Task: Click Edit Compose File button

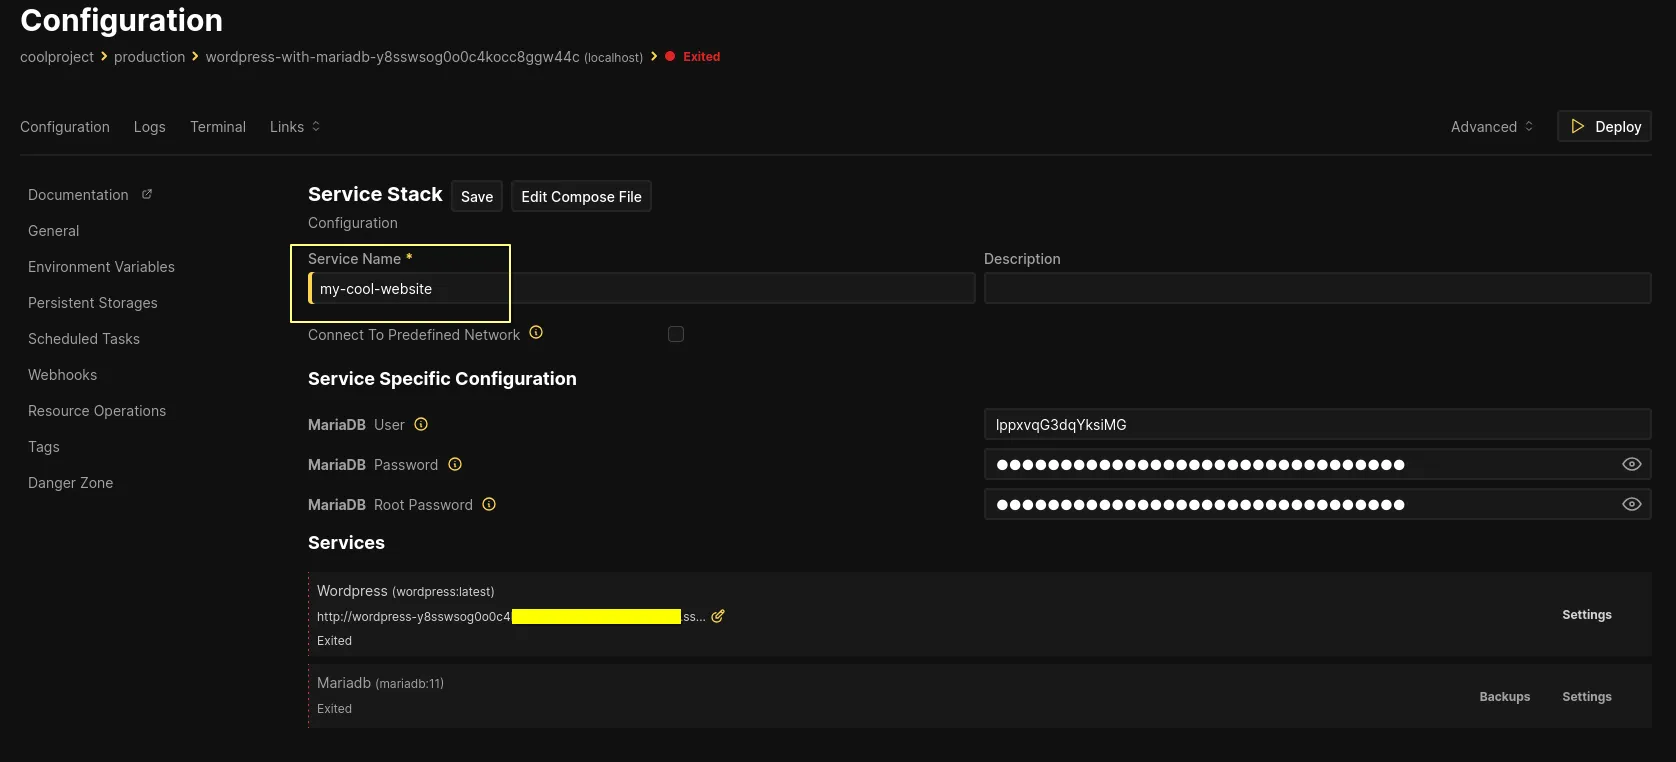Action: pos(581,196)
